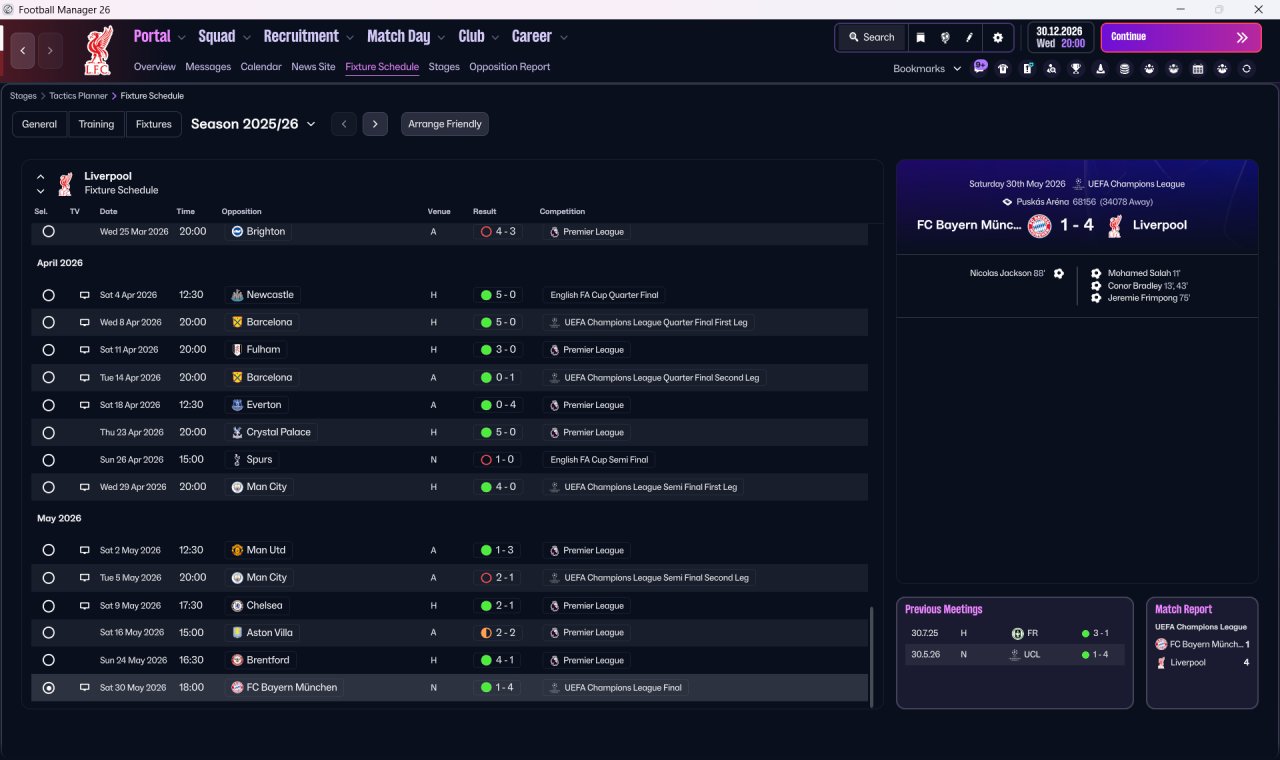Expand the Portal menu chevron

point(181,38)
